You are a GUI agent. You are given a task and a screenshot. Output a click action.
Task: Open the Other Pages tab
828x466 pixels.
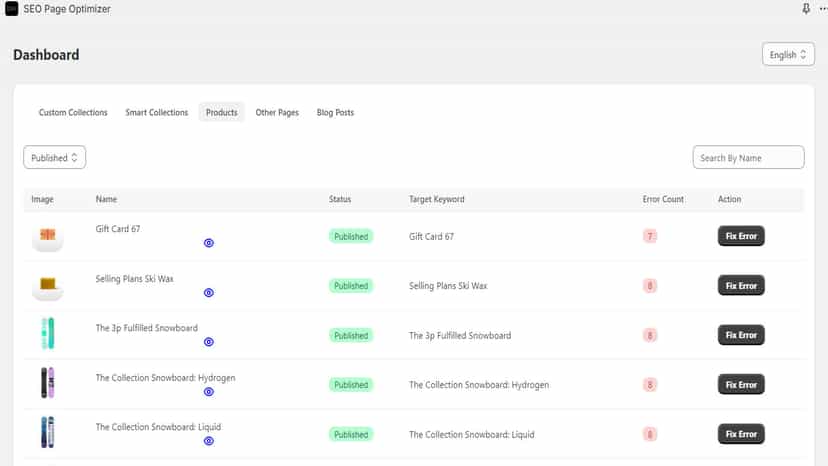[277, 113]
